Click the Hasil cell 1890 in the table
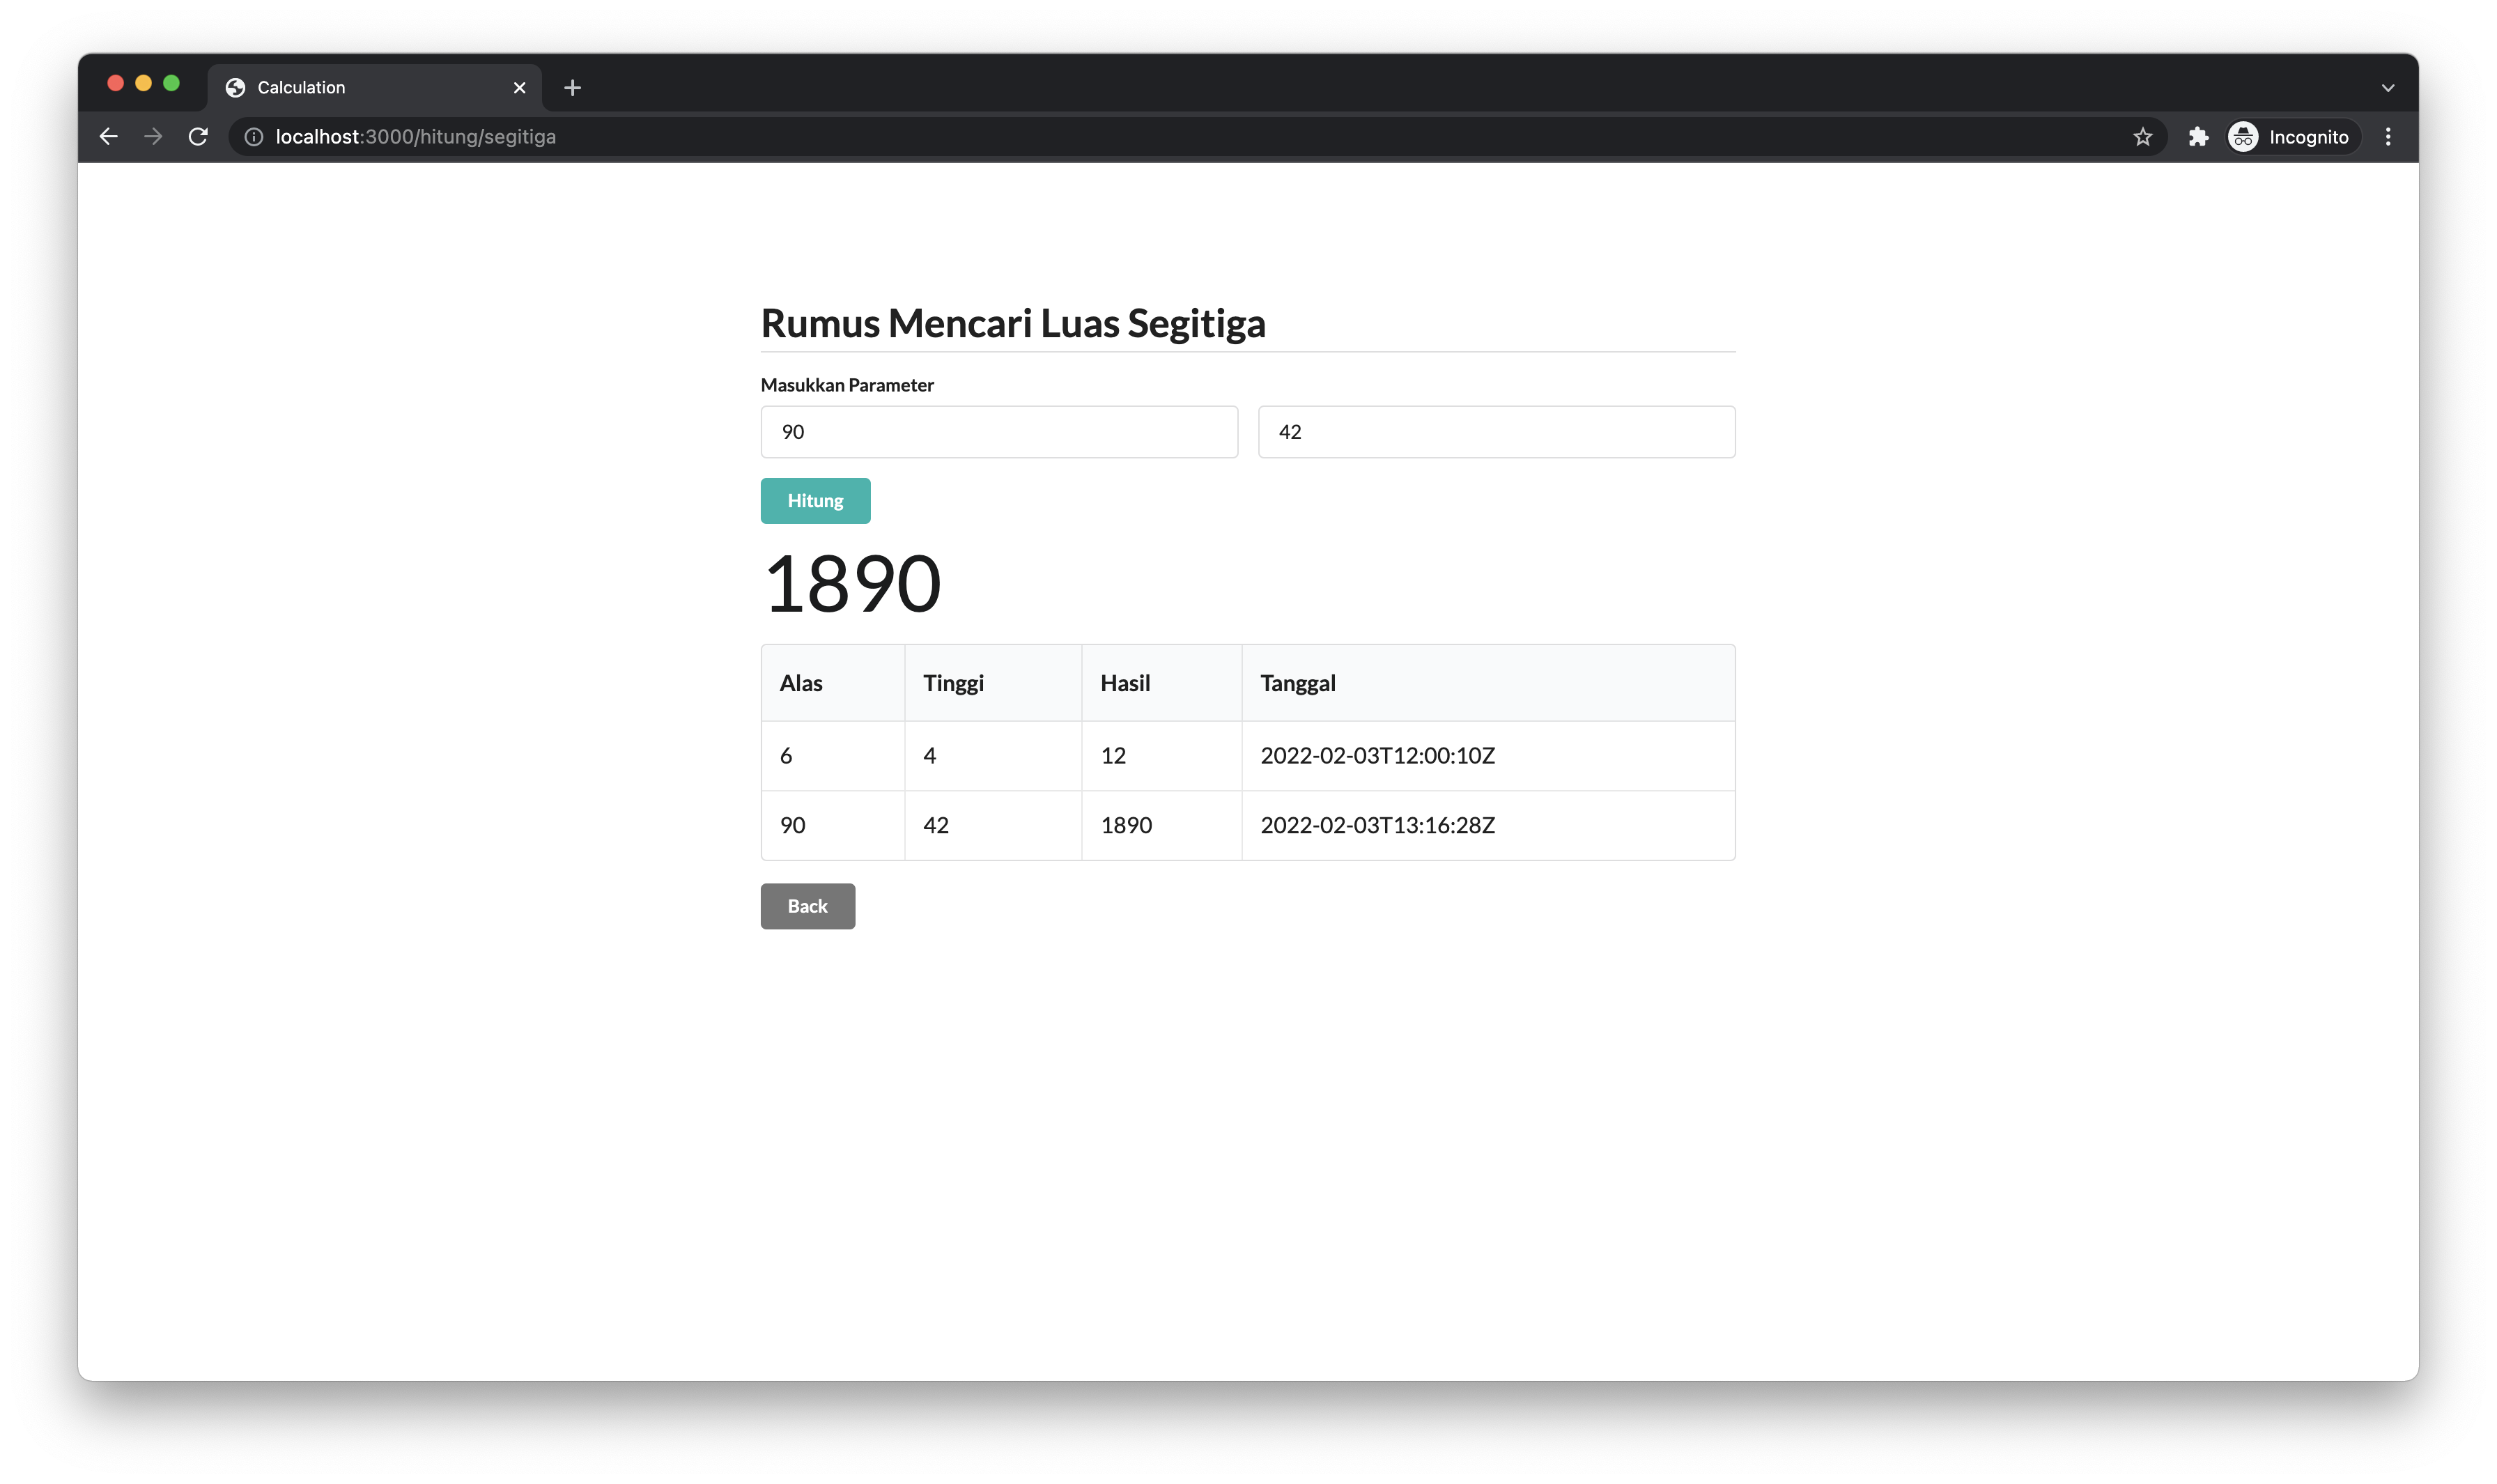 click(1161, 826)
